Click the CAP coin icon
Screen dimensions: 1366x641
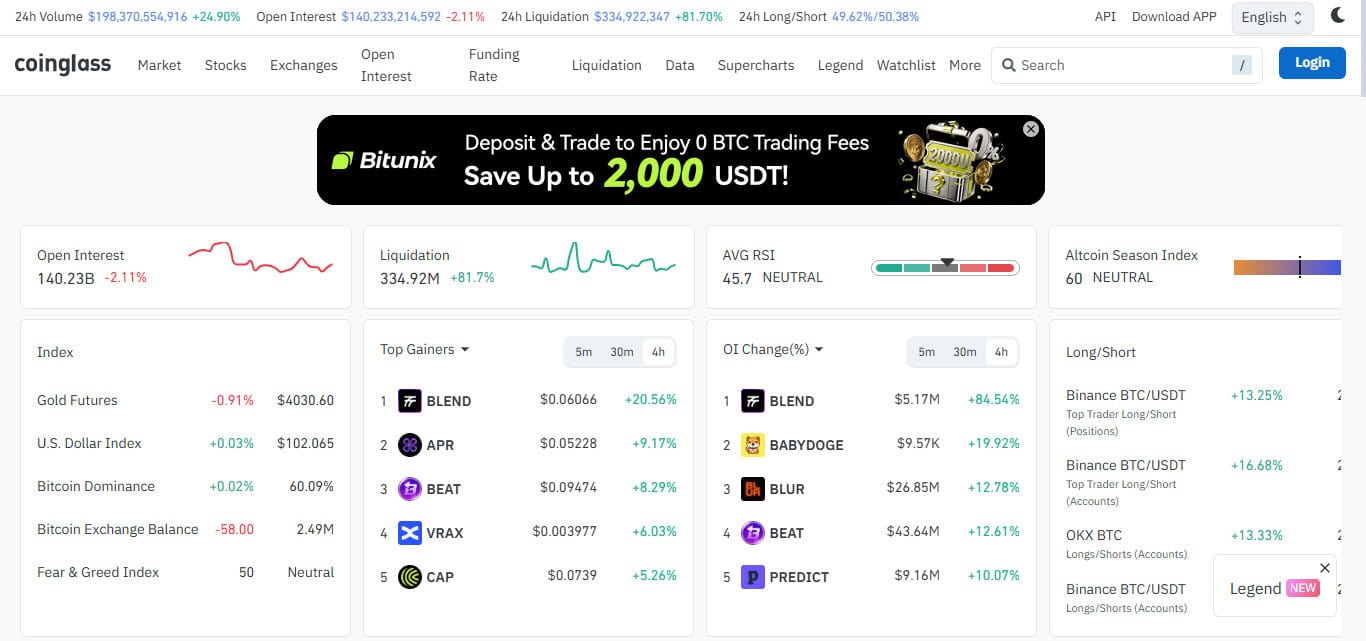point(409,577)
